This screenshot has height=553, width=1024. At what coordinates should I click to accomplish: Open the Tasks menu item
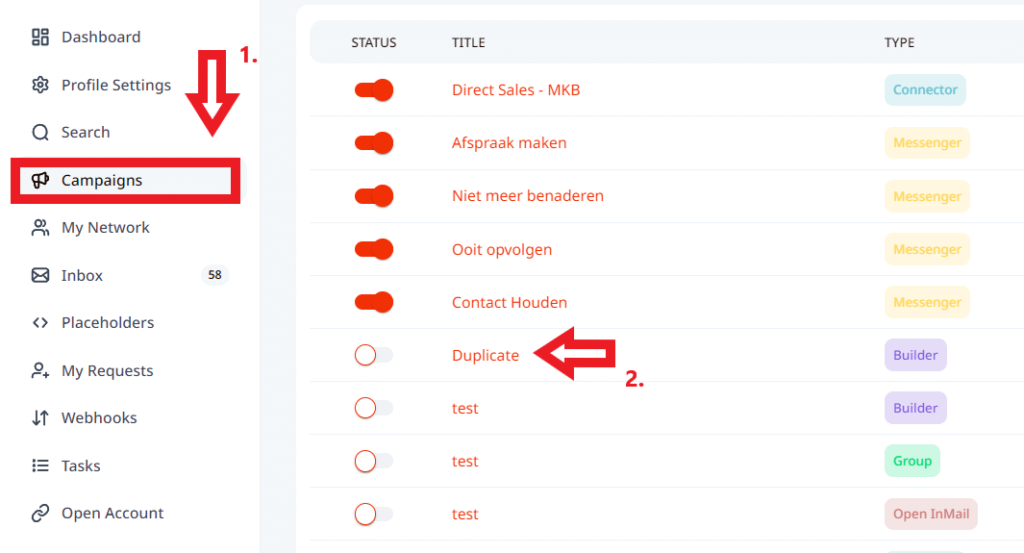(x=80, y=466)
